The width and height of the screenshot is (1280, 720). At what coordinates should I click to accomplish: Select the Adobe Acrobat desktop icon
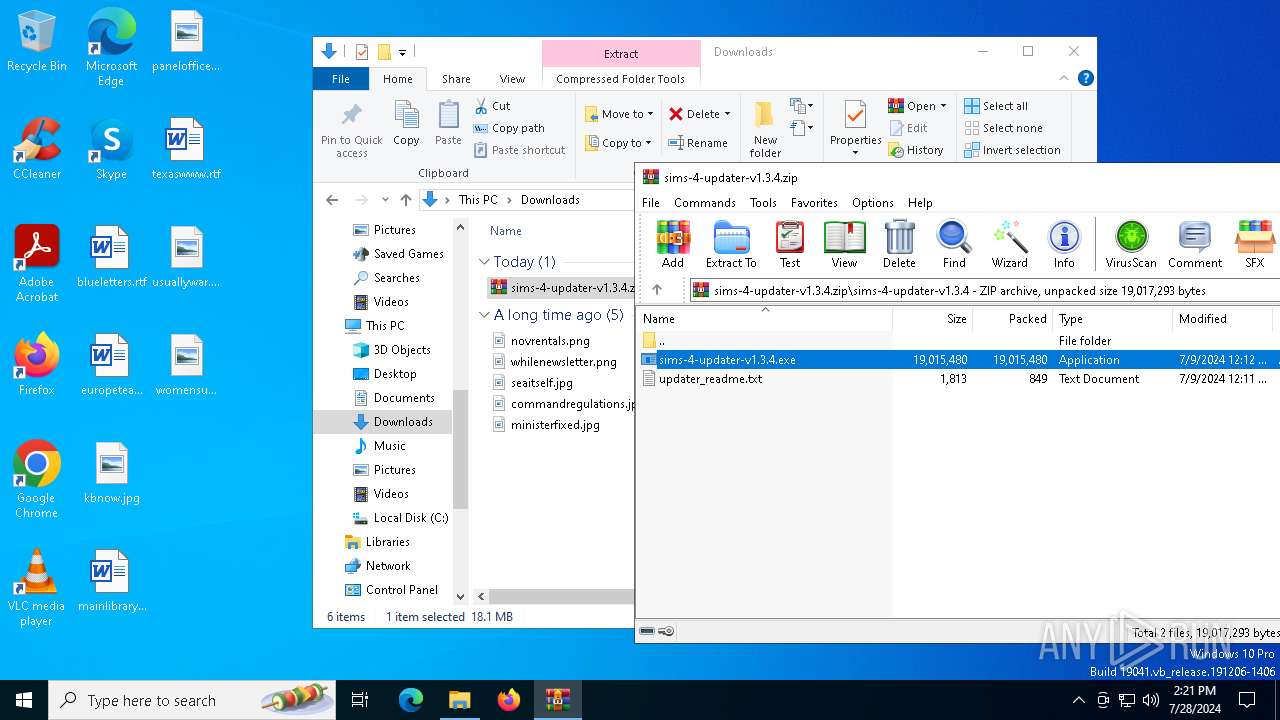37,264
